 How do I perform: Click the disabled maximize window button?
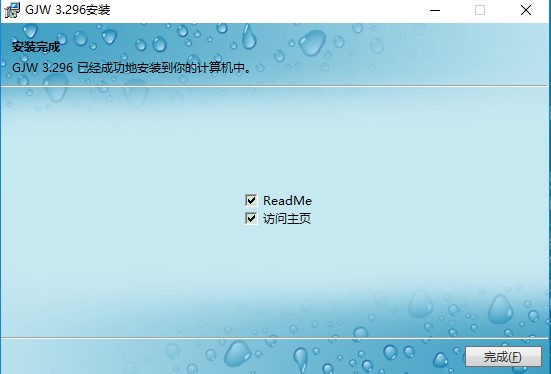[480, 10]
